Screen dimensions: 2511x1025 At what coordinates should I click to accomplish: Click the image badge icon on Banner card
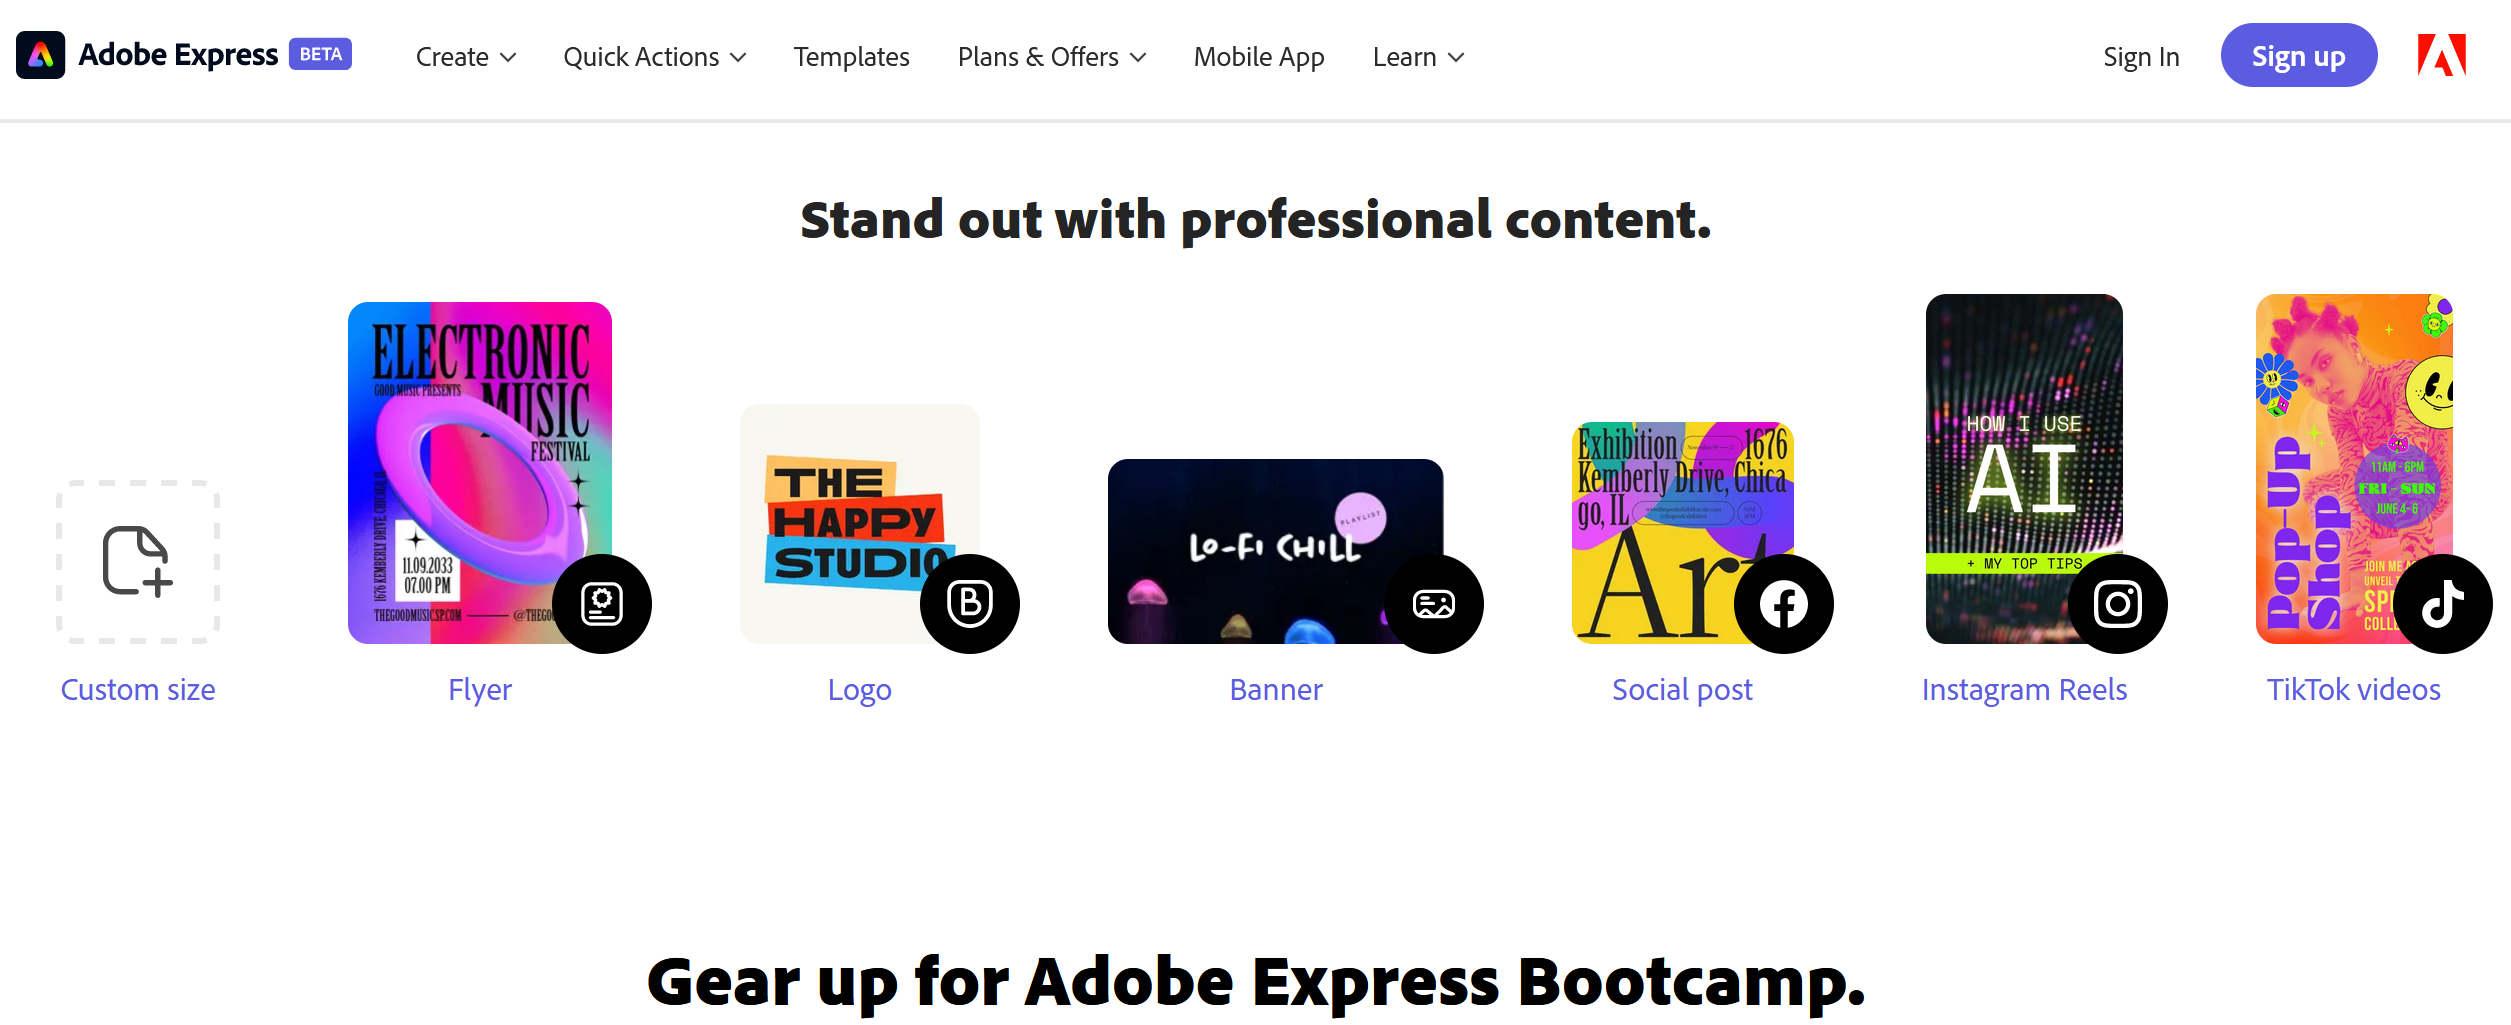(1435, 603)
